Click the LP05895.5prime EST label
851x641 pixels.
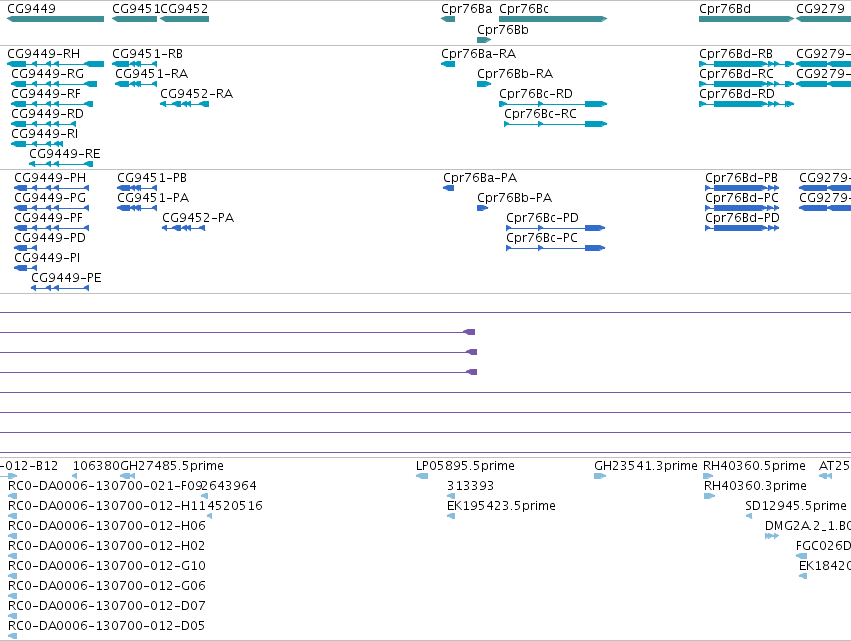pos(465,466)
